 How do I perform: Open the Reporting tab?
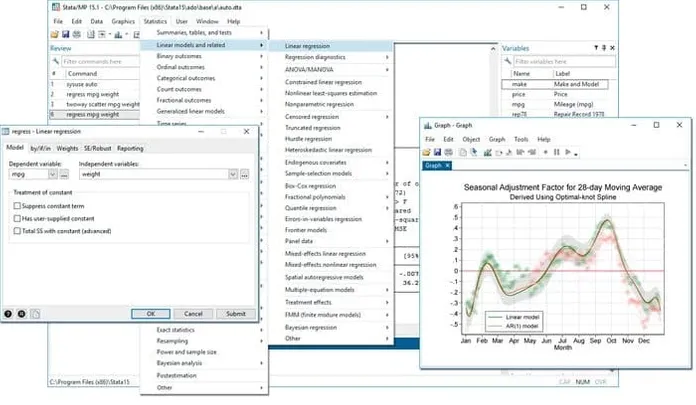(x=130, y=148)
